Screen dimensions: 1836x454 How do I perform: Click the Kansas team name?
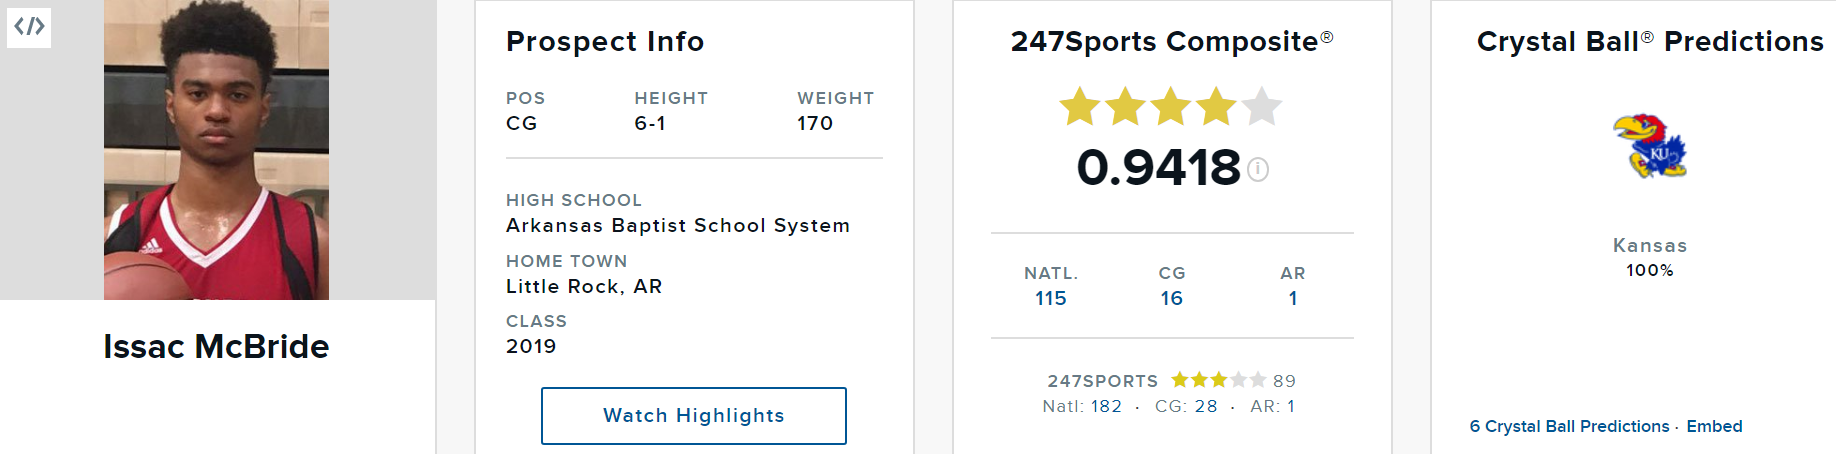[x=1650, y=245]
